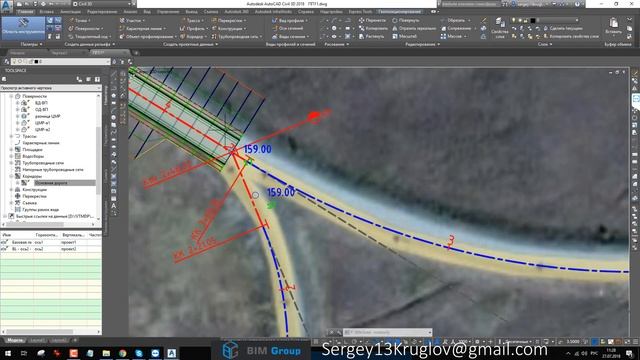Expand Создать проектные данные panel title
Screen dimensions: 640x360
coord(190,44)
